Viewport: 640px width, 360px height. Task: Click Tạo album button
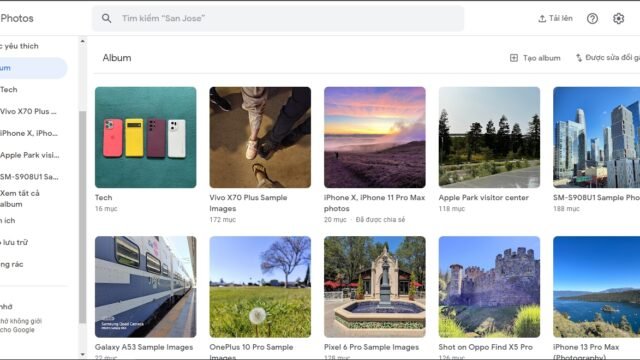(x=535, y=58)
